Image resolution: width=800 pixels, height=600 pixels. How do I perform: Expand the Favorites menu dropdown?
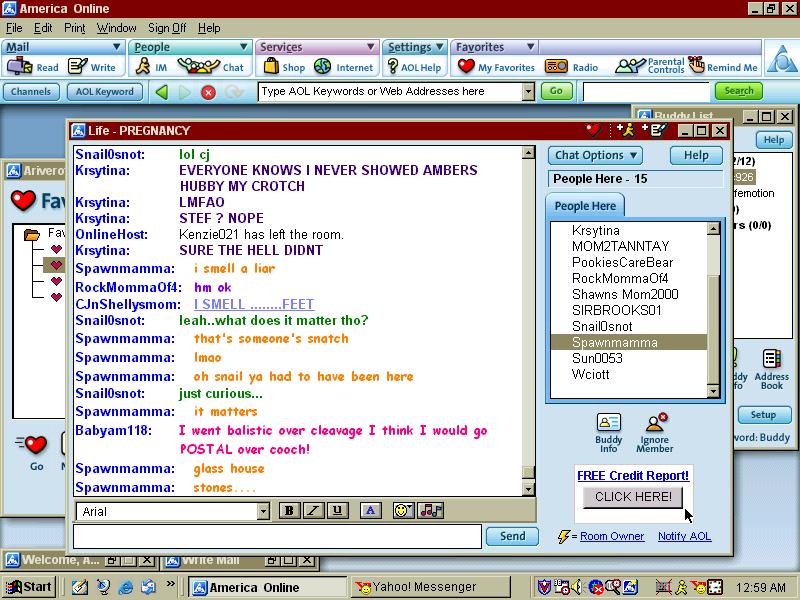pos(531,47)
